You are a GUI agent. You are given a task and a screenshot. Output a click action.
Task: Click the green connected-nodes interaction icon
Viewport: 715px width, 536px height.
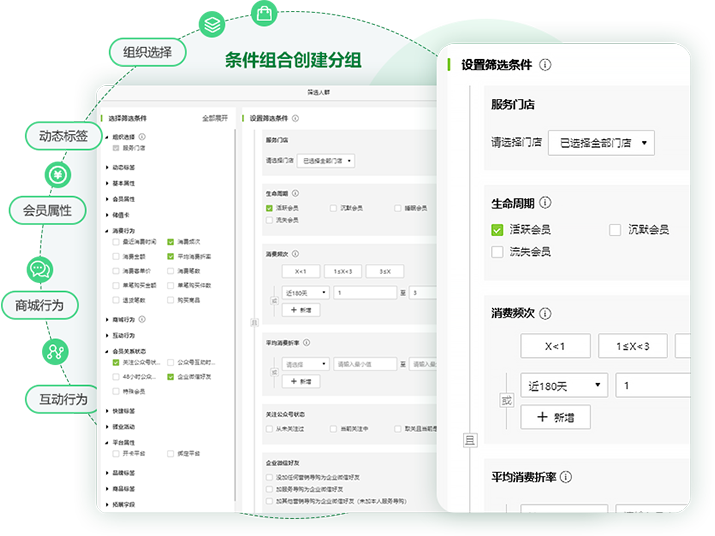pos(55,352)
